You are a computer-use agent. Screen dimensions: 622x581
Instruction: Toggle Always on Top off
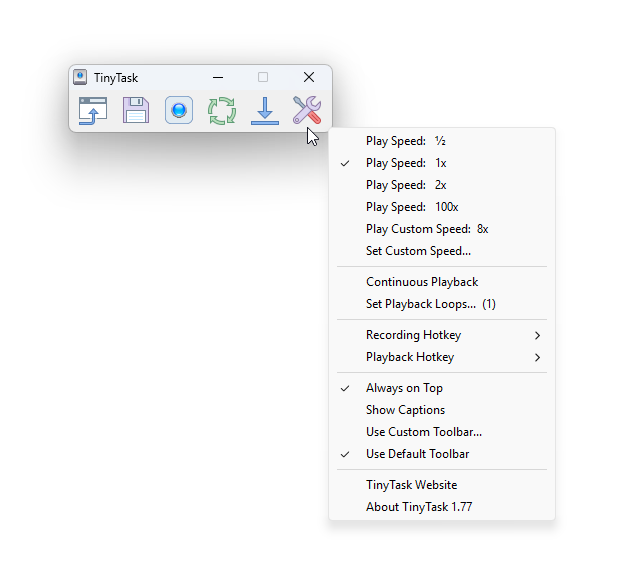coord(442,388)
